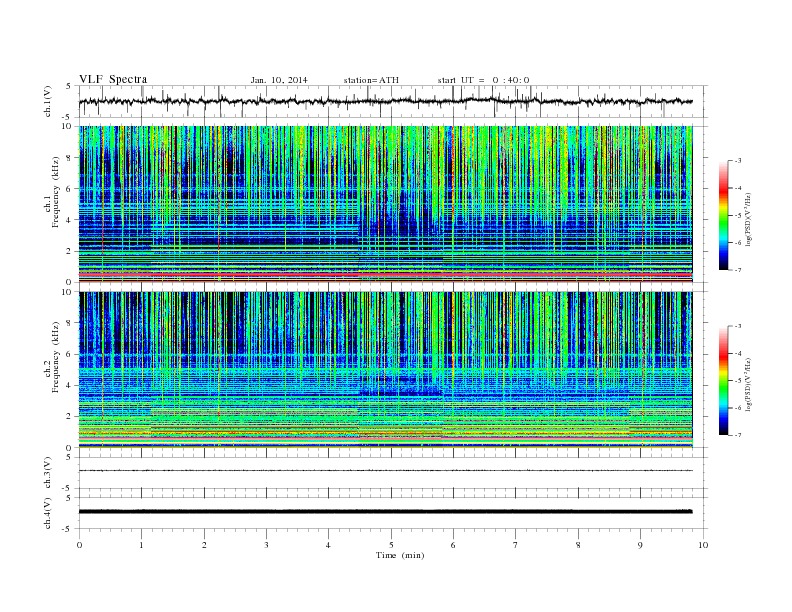This screenshot has width=792, height=612.
Task: Click the ch.1 spectrogram color scale bar
Action: tap(724, 215)
